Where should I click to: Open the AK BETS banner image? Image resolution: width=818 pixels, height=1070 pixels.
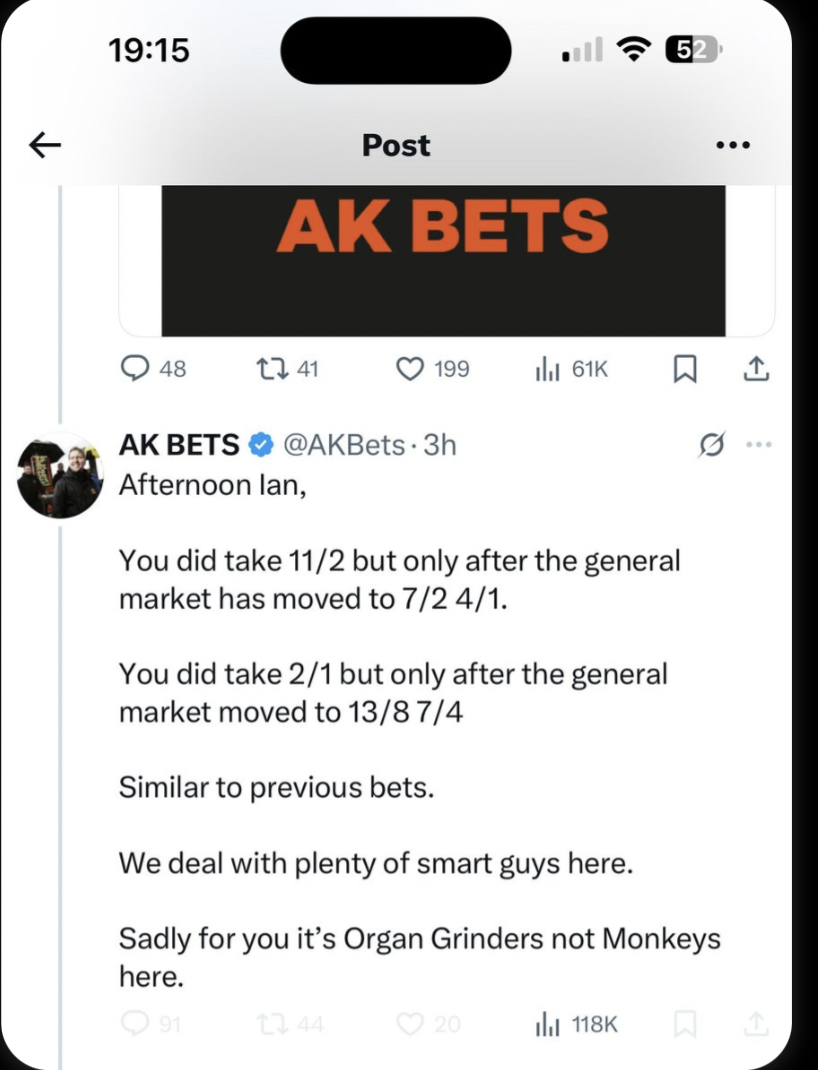click(x=443, y=260)
